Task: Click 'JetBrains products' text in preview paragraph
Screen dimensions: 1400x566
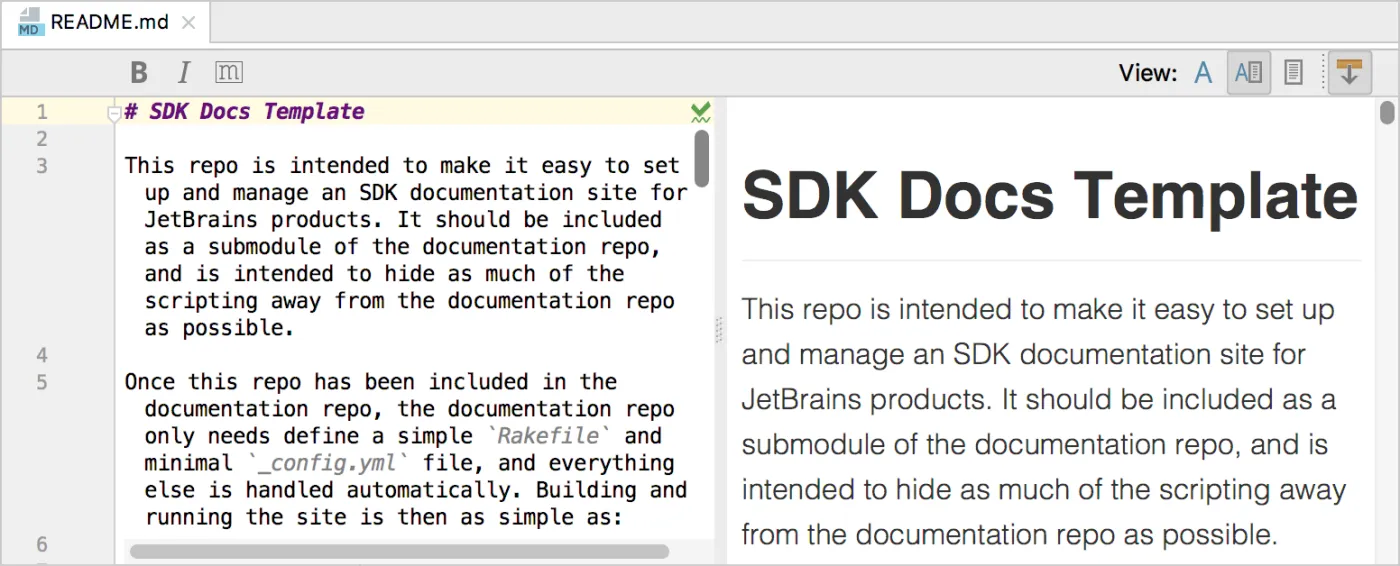Action: [x=861, y=399]
